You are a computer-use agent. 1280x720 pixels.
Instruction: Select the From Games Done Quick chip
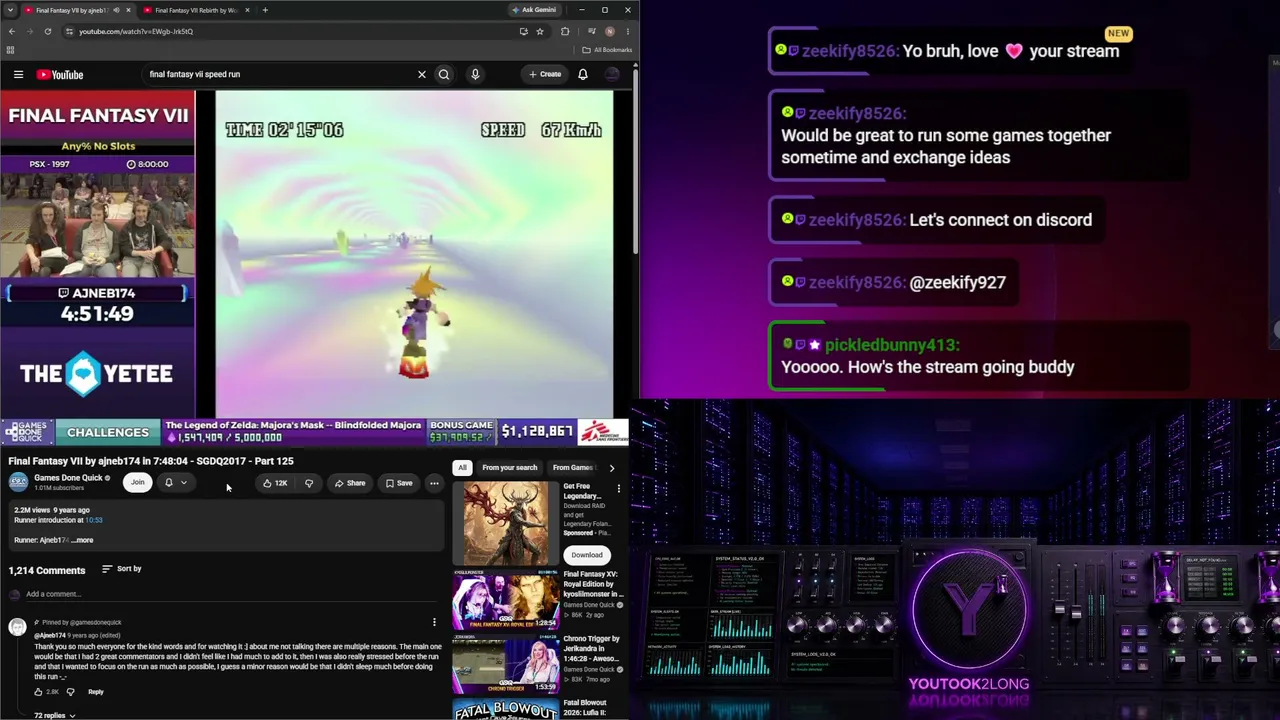[574, 467]
